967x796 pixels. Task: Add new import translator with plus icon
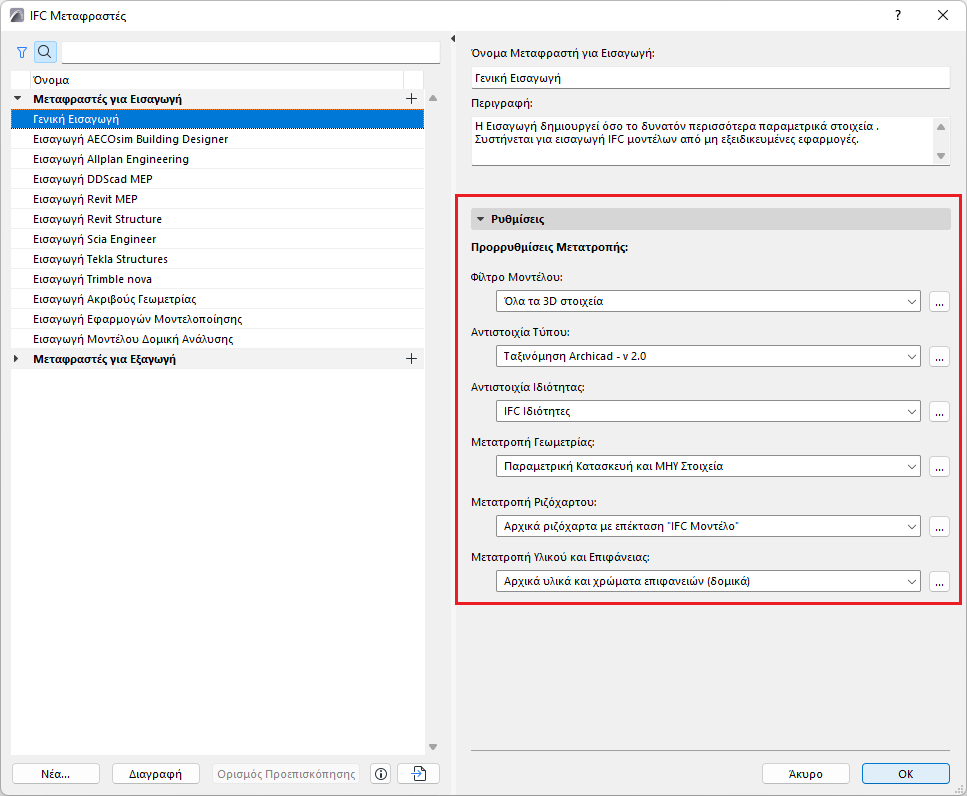pyautogui.click(x=411, y=99)
